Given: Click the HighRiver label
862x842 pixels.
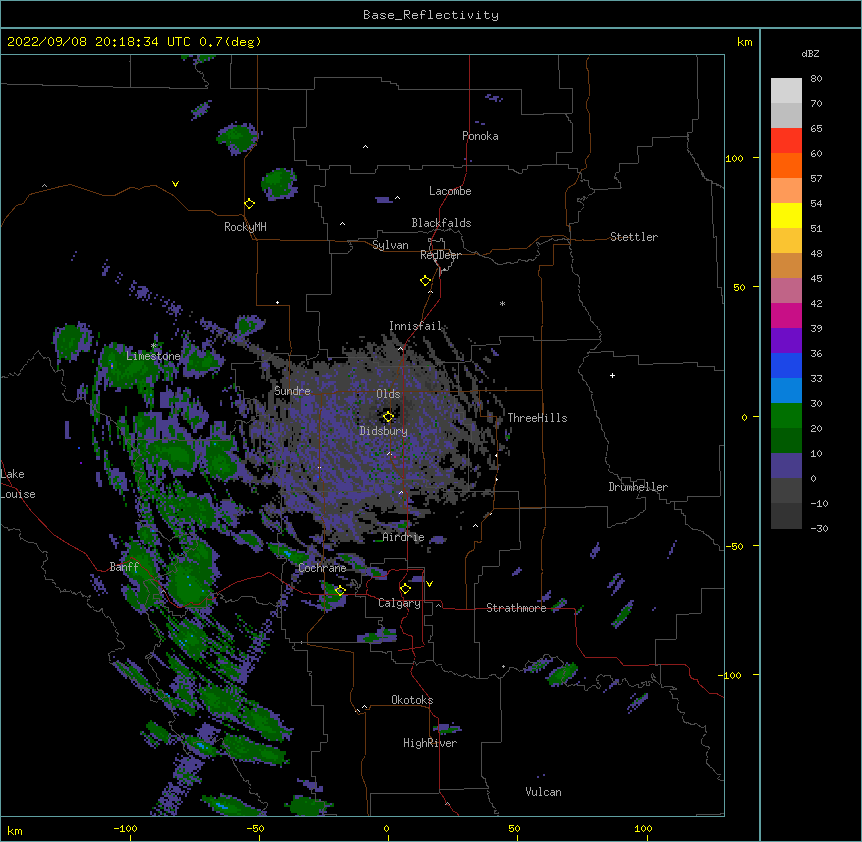Looking at the screenshot, I should 430,743.
